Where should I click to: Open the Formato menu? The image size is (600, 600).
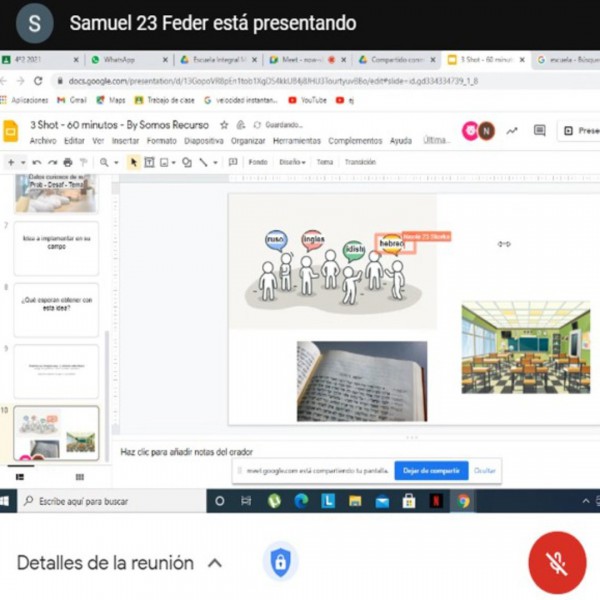161,141
